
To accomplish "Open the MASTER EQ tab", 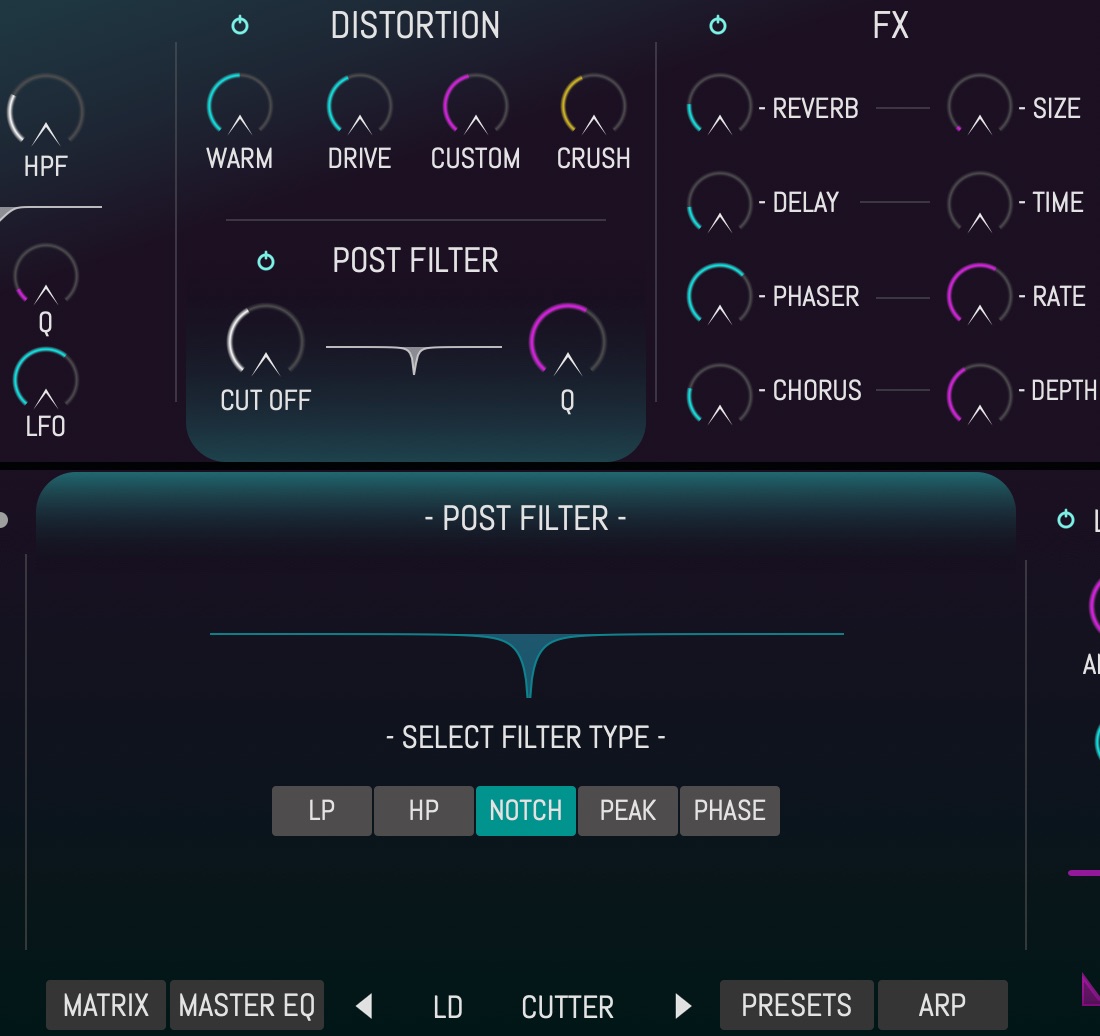I will pos(247,1005).
